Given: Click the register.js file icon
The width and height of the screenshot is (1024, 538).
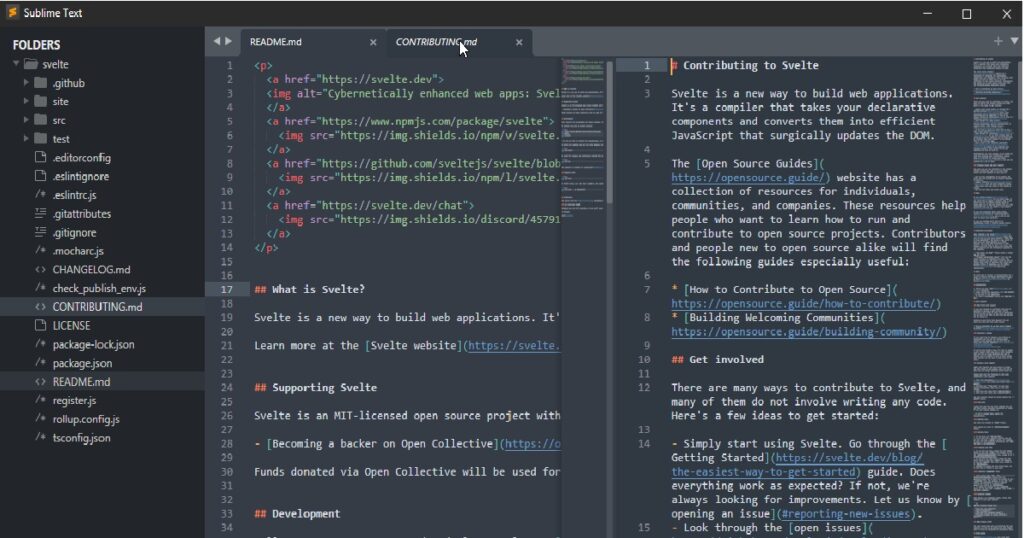Looking at the screenshot, I should [x=40, y=400].
